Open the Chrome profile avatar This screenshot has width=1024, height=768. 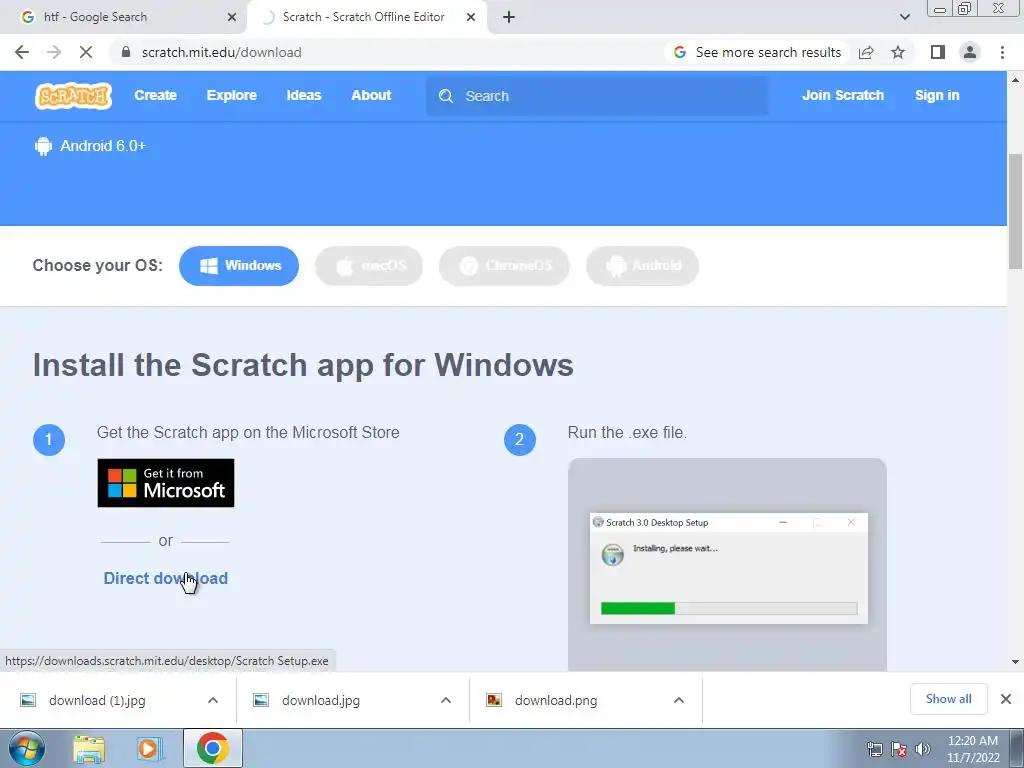pos(970,52)
